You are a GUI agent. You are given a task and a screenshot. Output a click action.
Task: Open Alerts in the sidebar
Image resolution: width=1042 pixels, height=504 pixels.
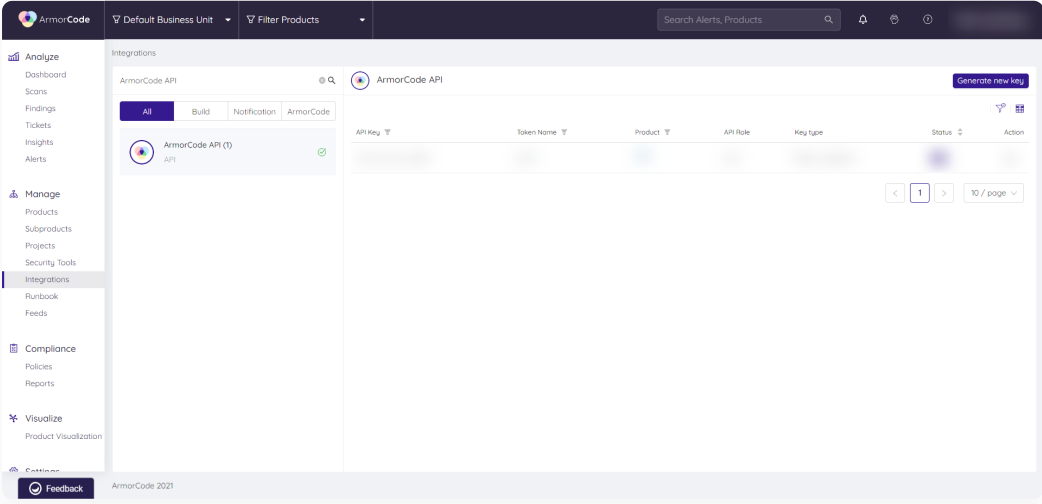[36, 159]
